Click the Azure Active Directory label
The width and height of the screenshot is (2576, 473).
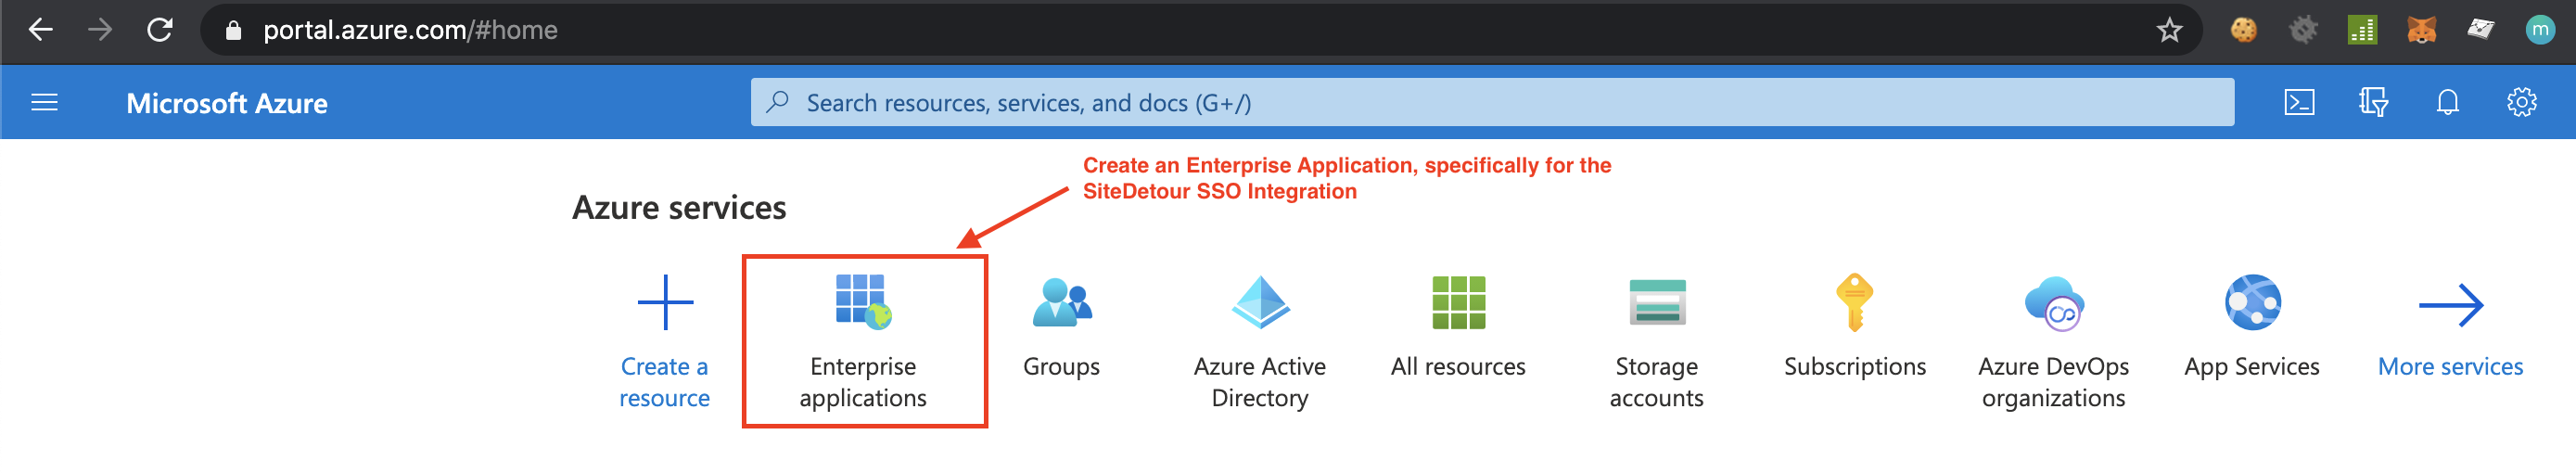pos(1260,382)
